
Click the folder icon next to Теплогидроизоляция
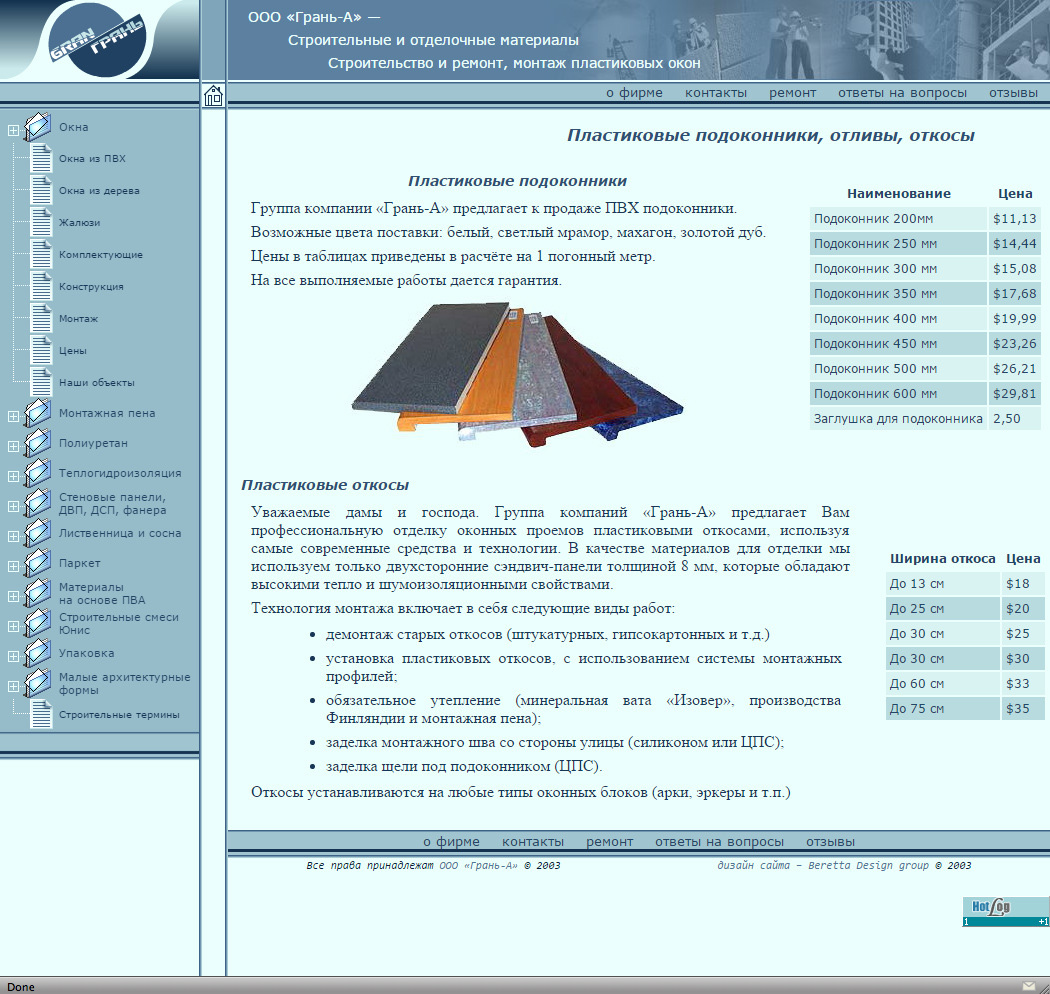pos(38,474)
